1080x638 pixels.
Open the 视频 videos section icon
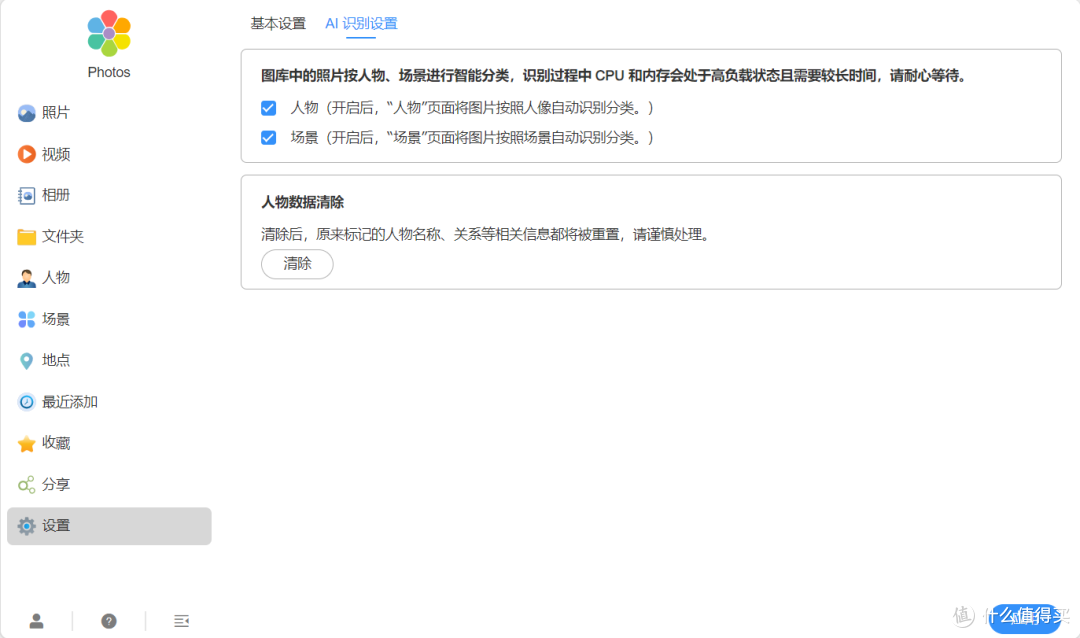pyautogui.click(x=26, y=154)
